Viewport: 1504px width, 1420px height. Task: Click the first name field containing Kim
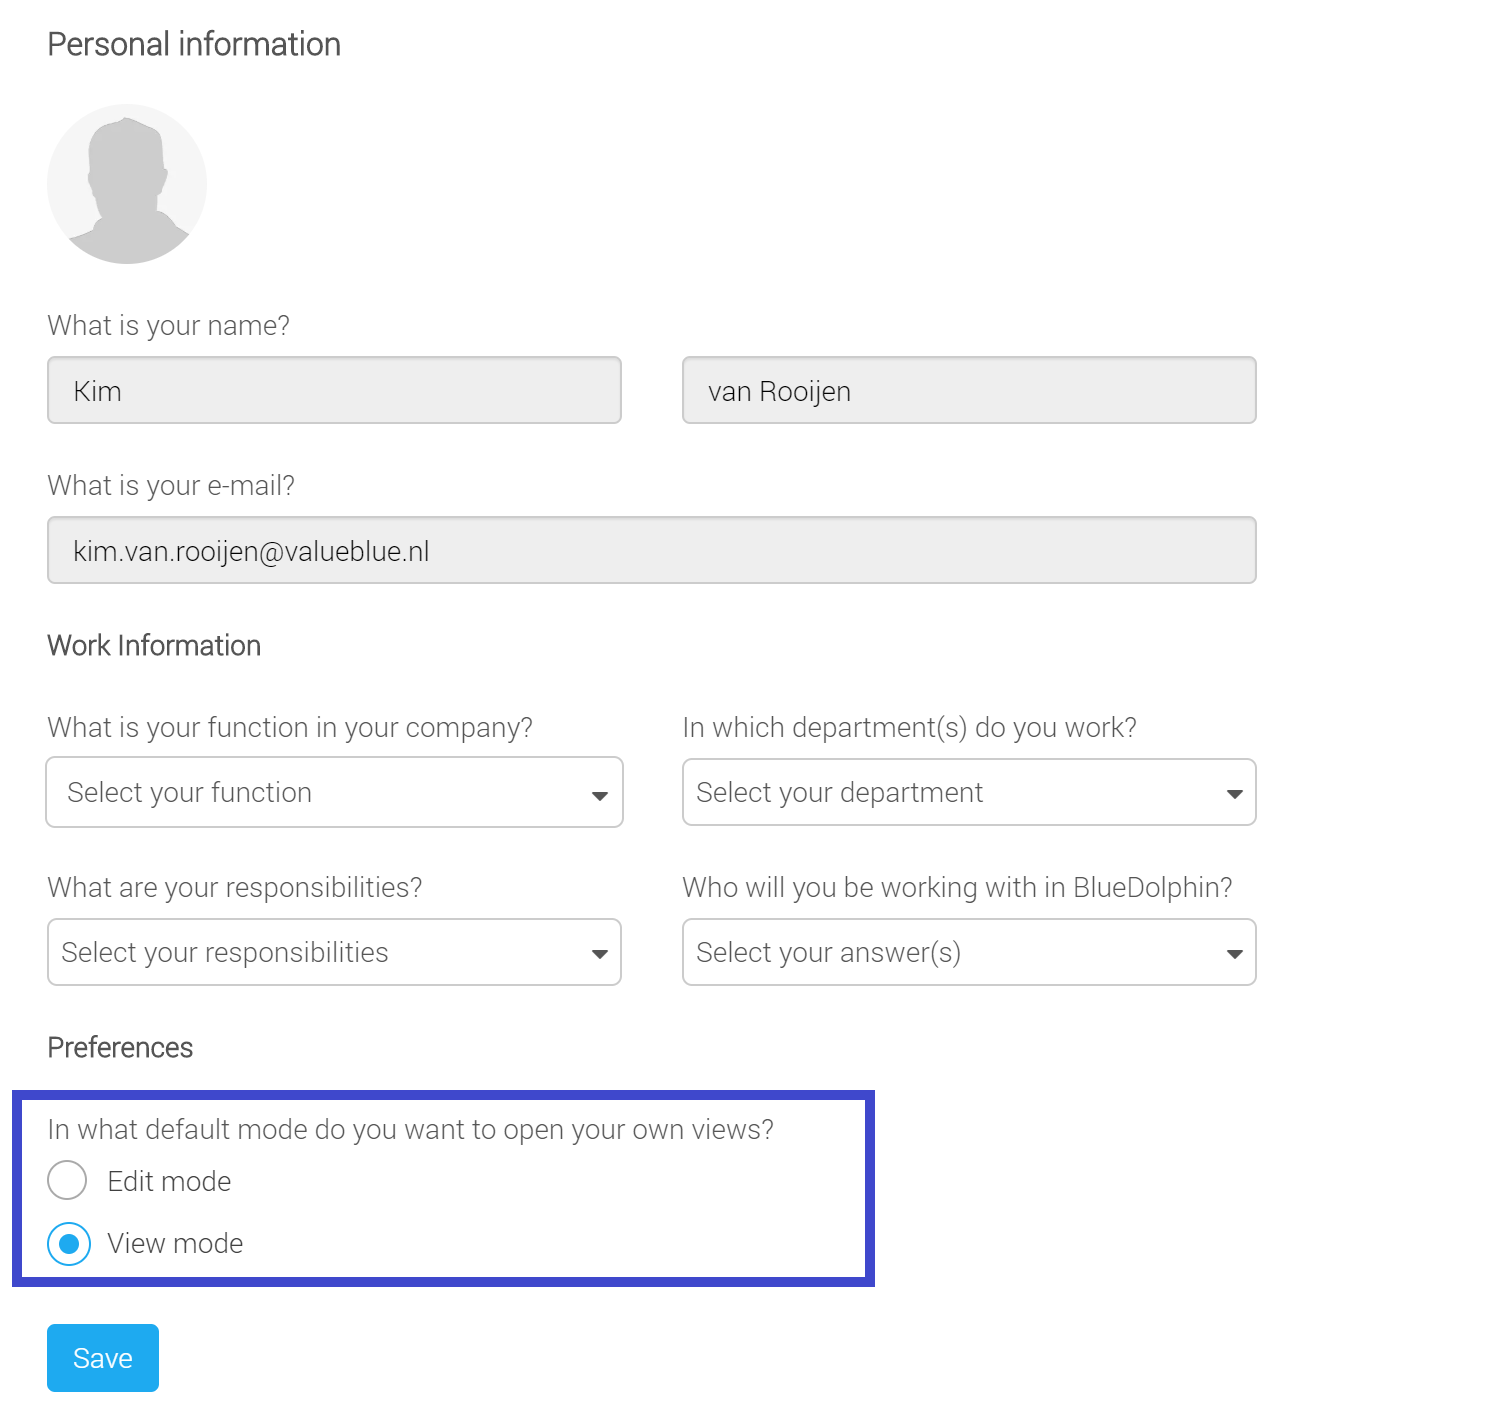(334, 390)
